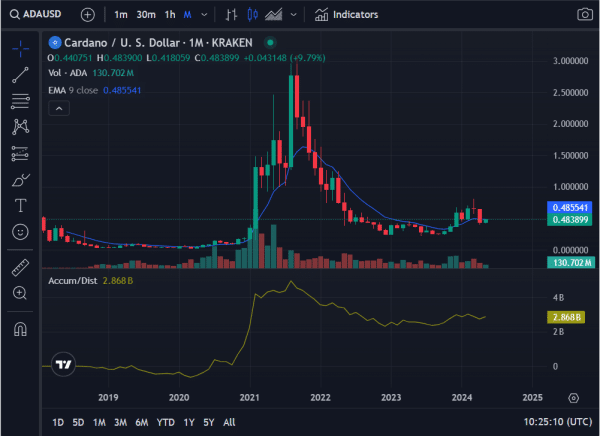Viewport: 600px width, 436px height.
Task: Select the ruler measure tool
Action: pyautogui.click(x=20, y=267)
